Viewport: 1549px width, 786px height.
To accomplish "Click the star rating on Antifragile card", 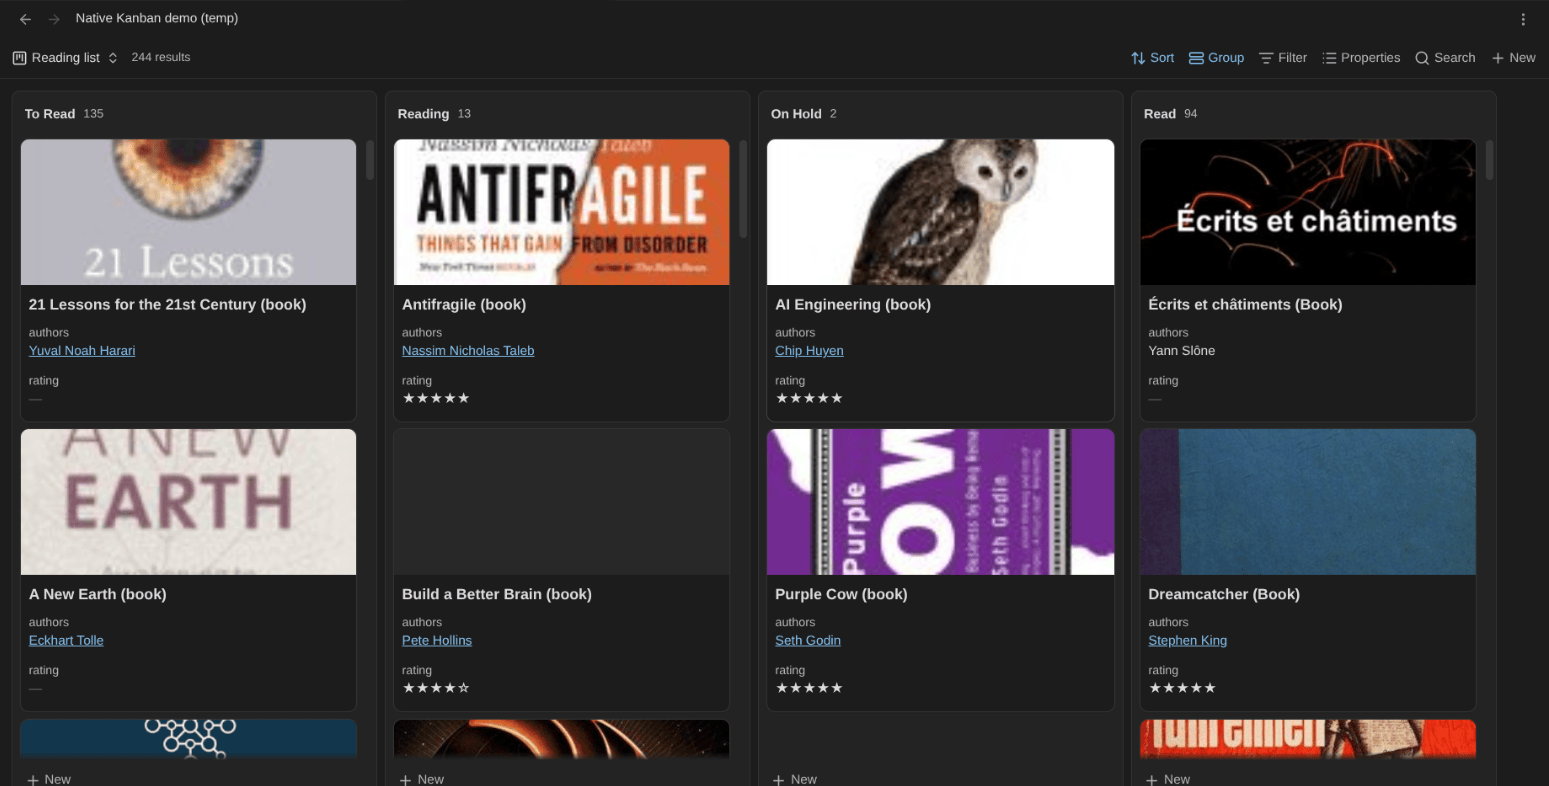I will 436,399.
